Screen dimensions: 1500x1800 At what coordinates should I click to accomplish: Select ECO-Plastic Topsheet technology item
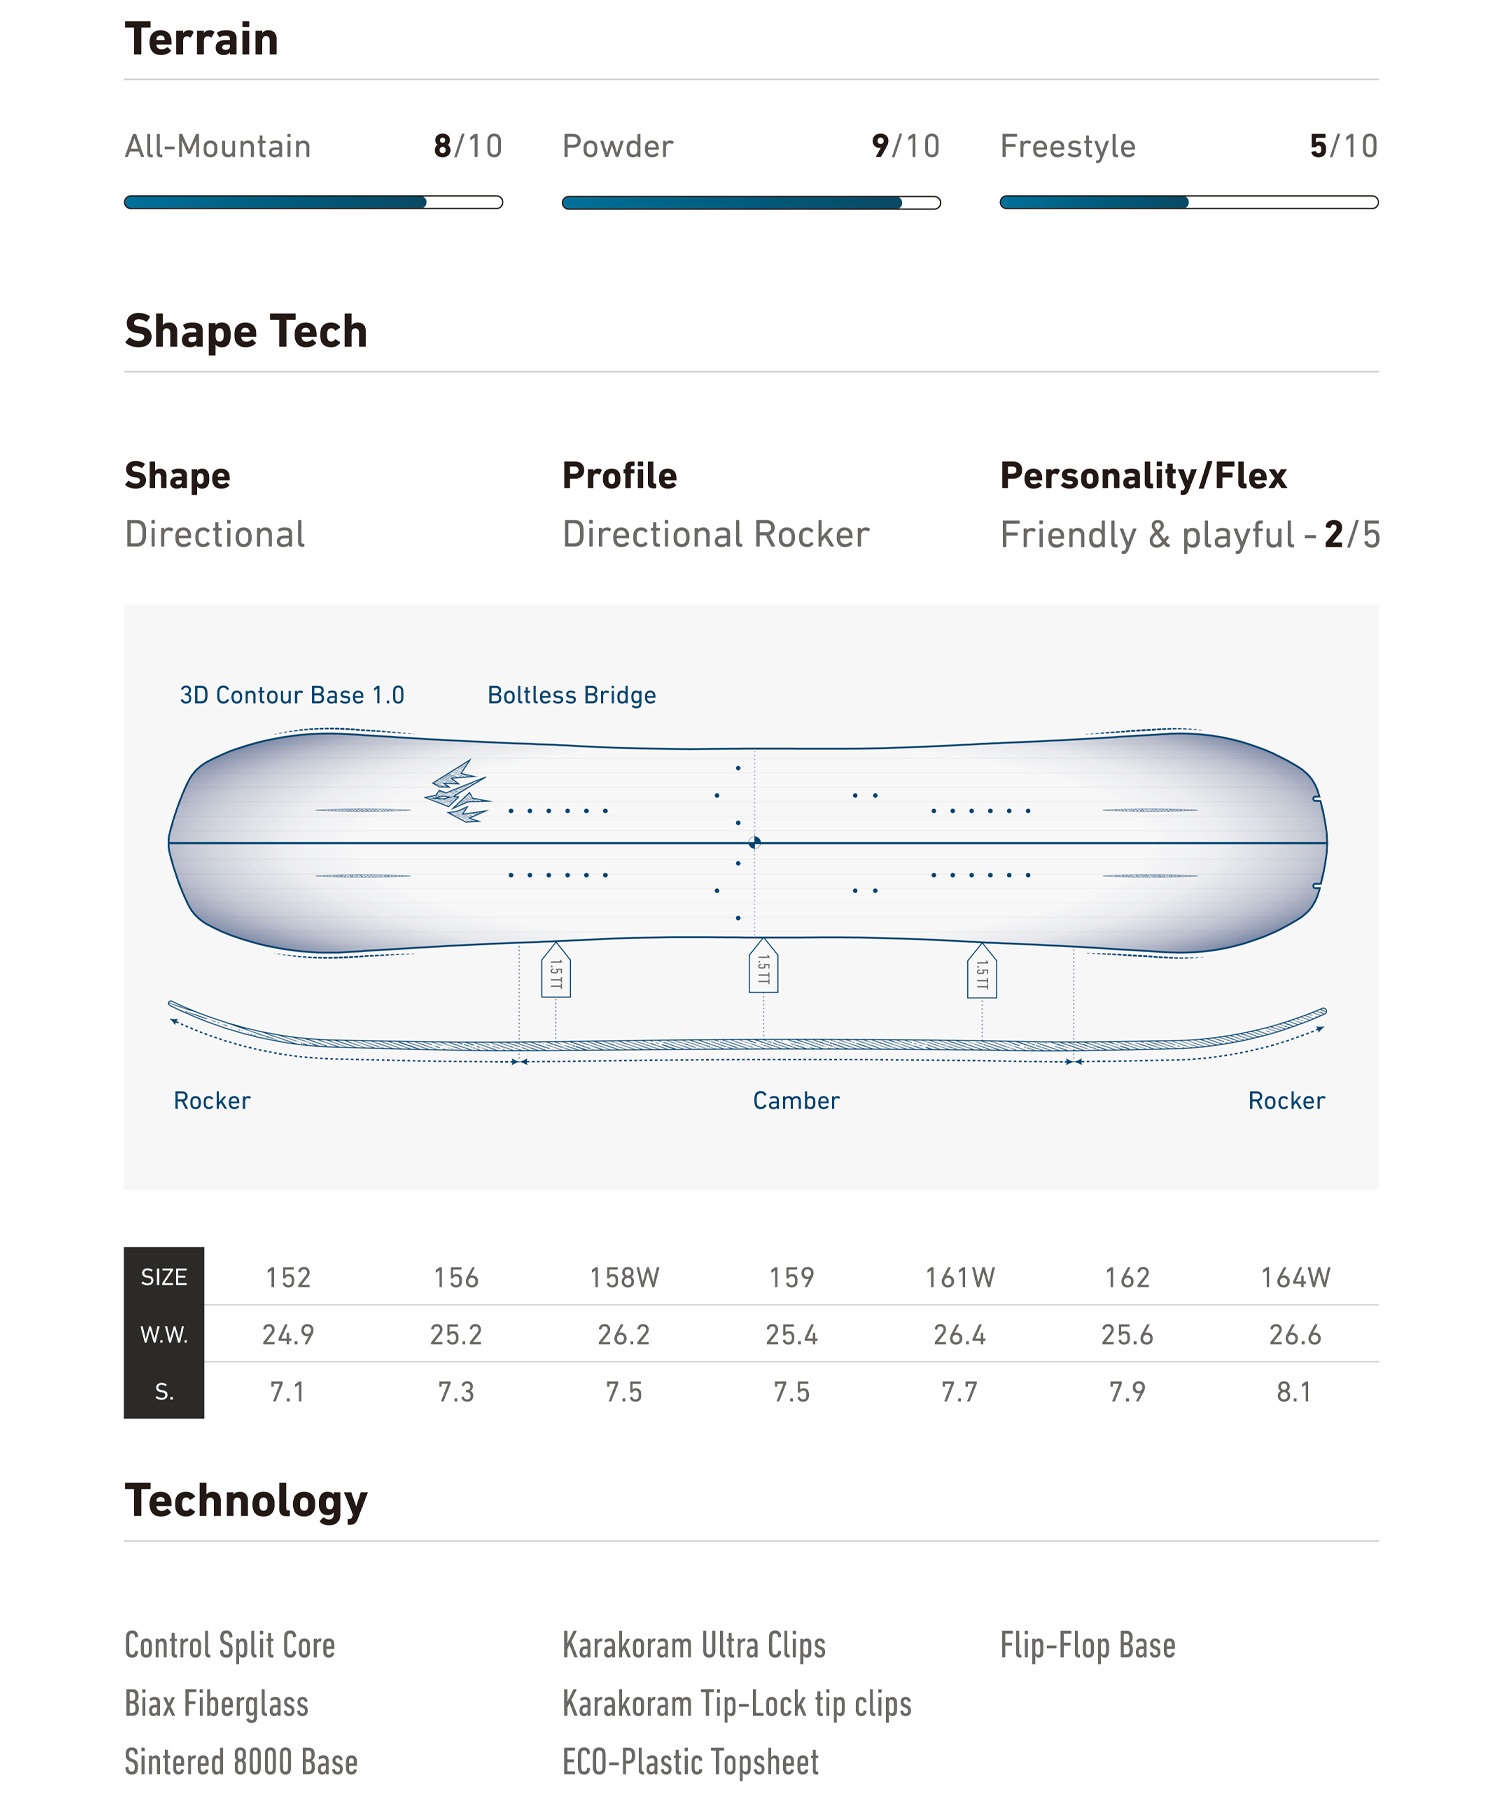click(x=690, y=1762)
